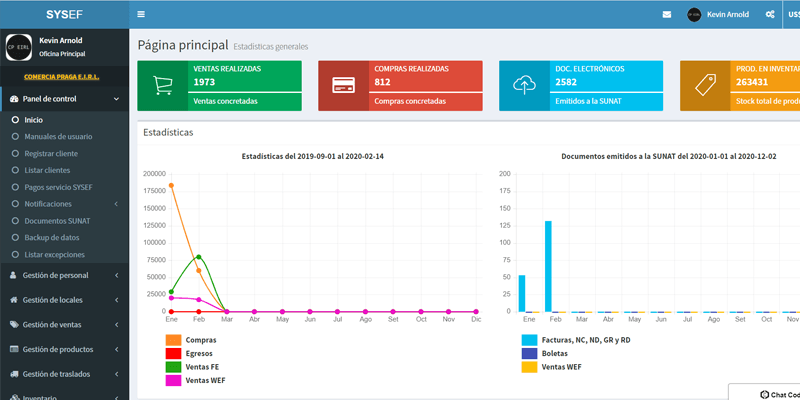The height and width of the screenshot is (400, 800).
Task: Click the cloud upload icon on Doc. Electrónicos
Action: 524,86
